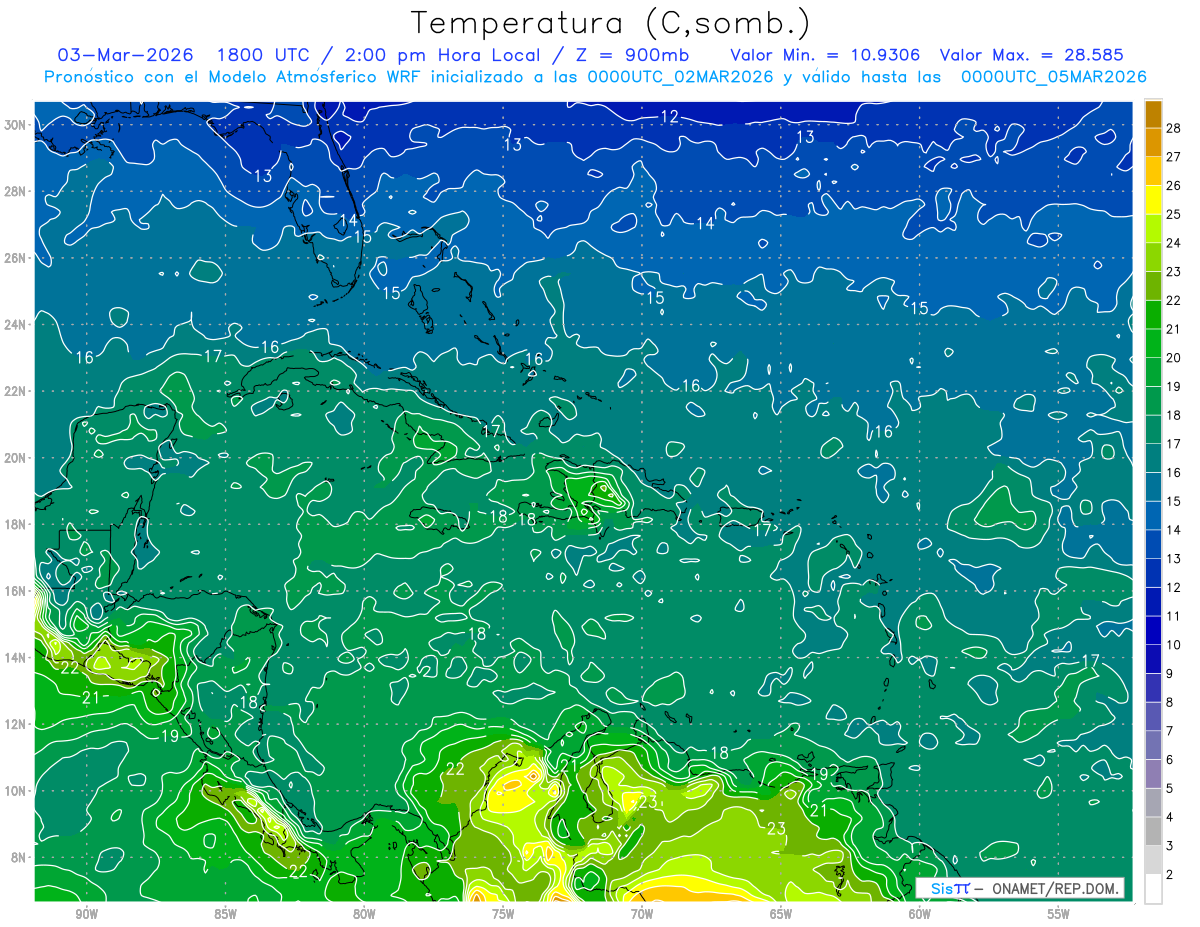Click the legend scale label '4'
Viewport: 1200px width, 927px height.
click(x=1169, y=817)
